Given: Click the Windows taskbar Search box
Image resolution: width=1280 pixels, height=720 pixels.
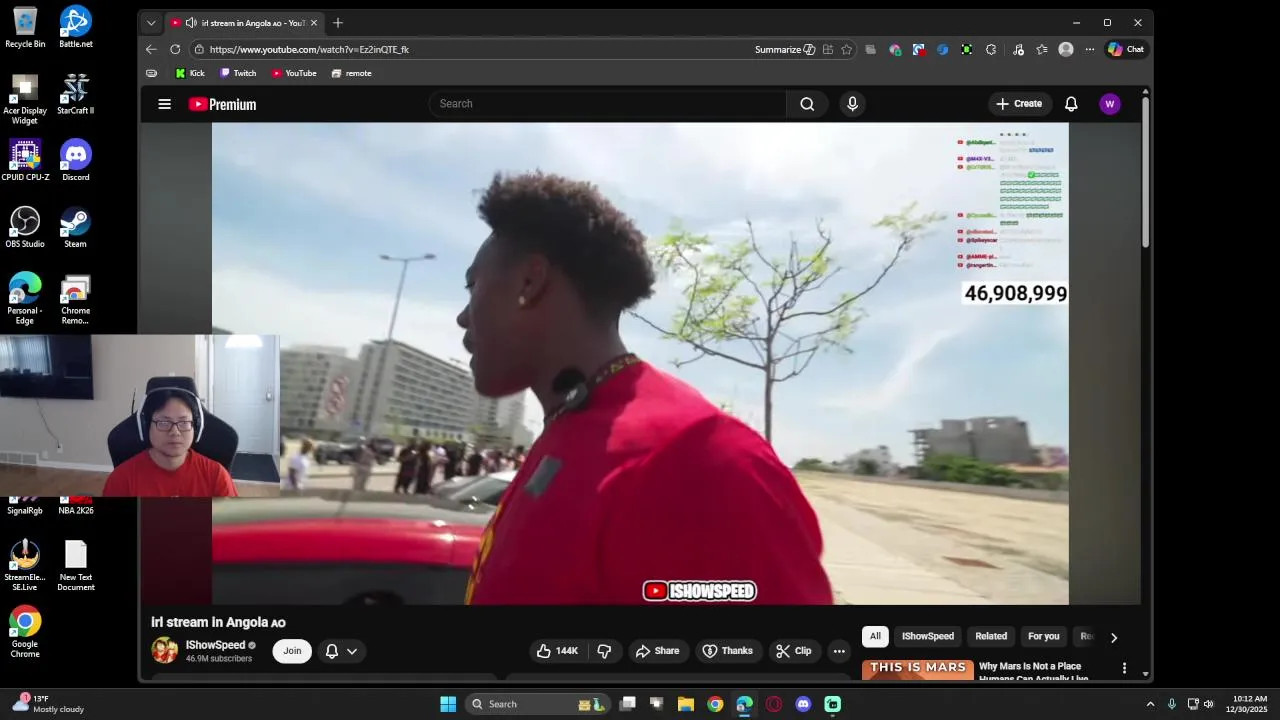Looking at the screenshot, I should click(539, 704).
